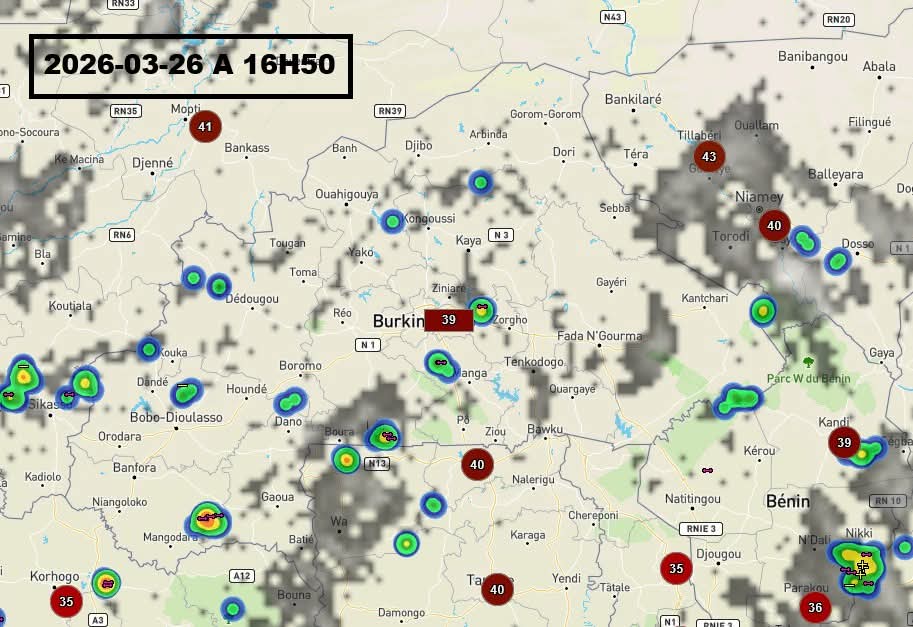913x627 pixels.
Task: Click the 2026-03-26 A 16H50 timestamp box
Action: point(190,66)
